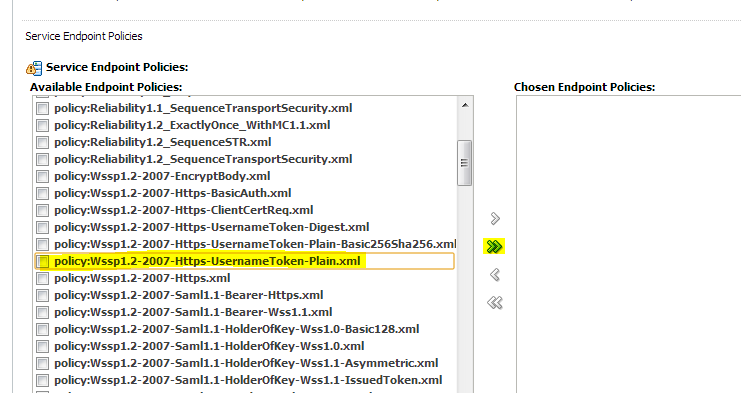Select policy:Wssp1.2-2007-Saml1.1-Bearer-Https.xml text
This screenshot has height=393, width=741.
pos(189,295)
